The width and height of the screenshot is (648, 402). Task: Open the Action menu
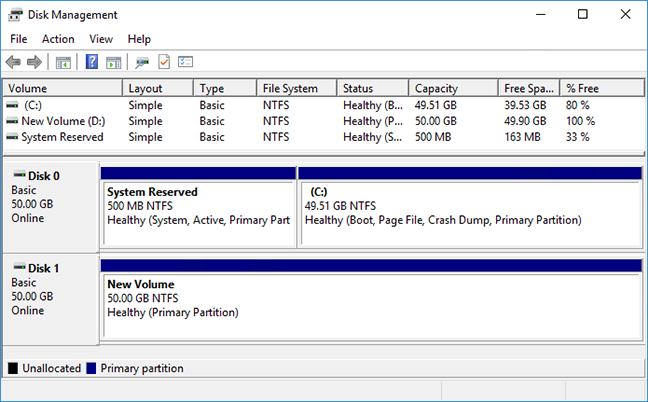click(58, 39)
